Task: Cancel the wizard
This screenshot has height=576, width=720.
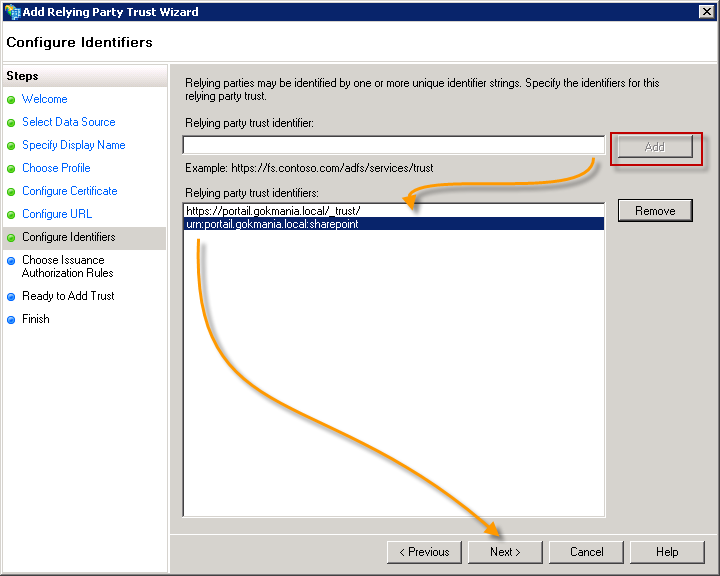Action: [586, 552]
